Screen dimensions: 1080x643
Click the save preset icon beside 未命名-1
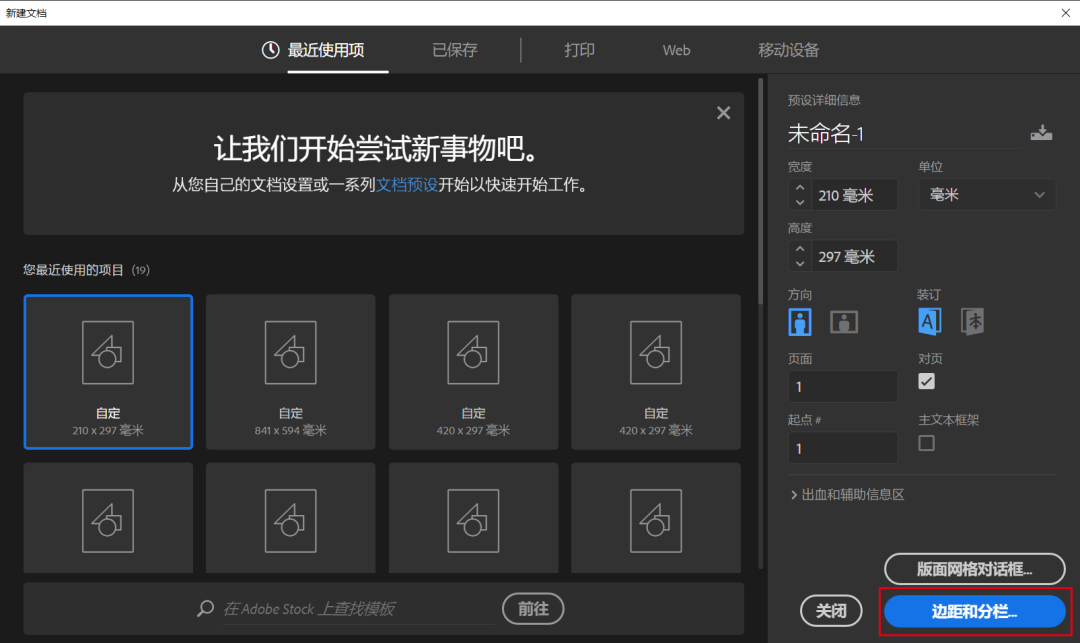1041,131
